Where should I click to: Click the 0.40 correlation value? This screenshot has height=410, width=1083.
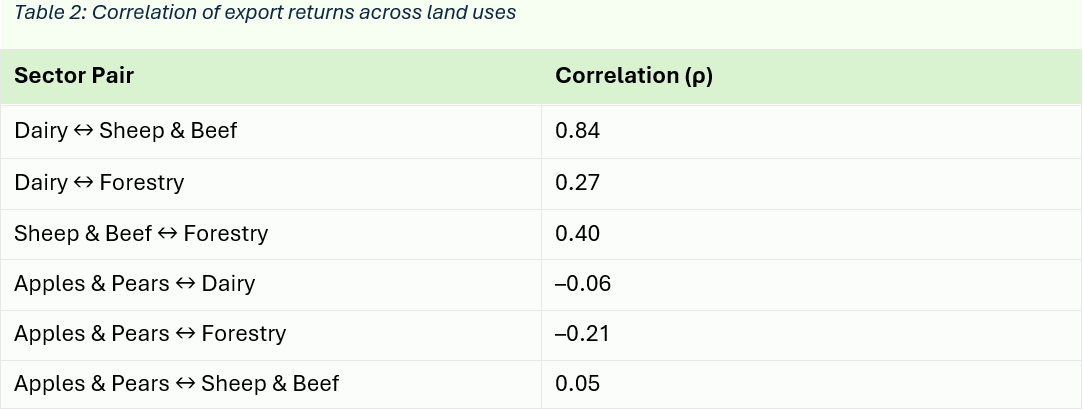[x=578, y=234]
